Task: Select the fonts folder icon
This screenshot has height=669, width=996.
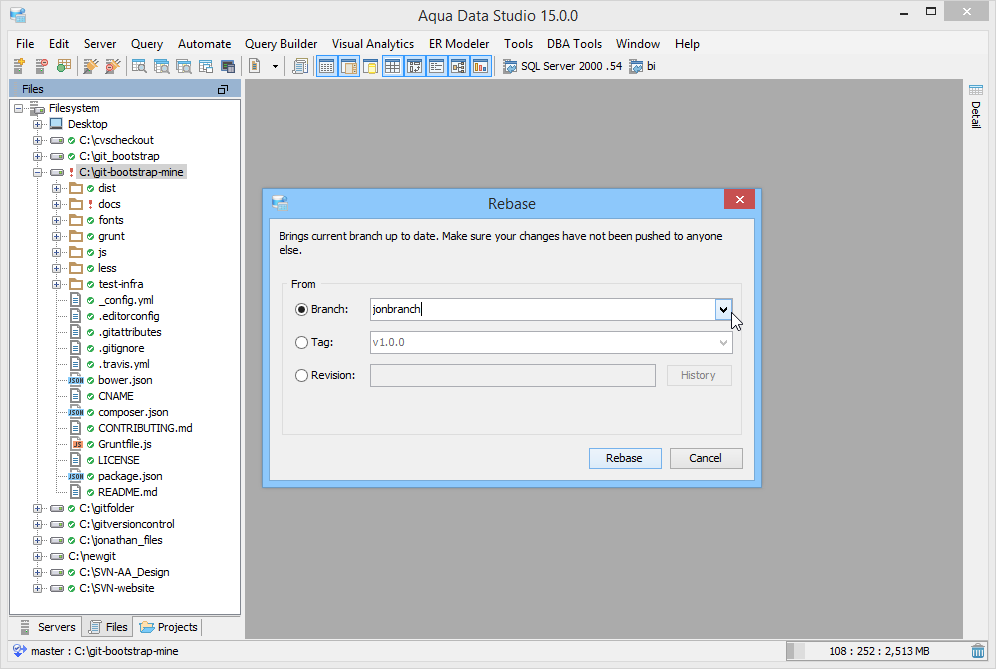Action: pyautogui.click(x=76, y=220)
